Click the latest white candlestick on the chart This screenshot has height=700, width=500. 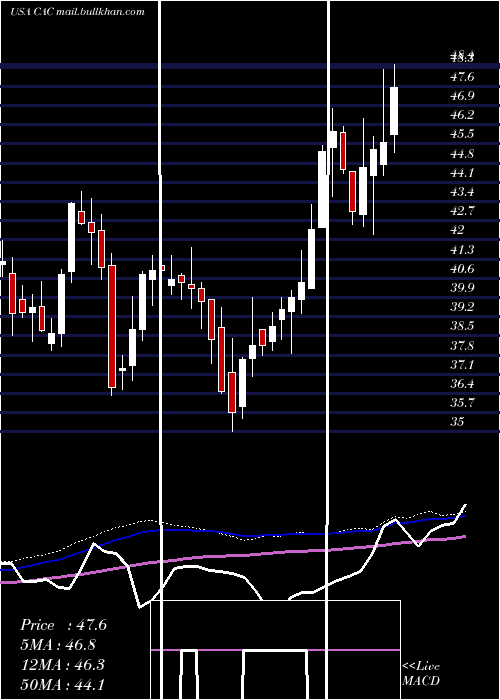click(394, 111)
